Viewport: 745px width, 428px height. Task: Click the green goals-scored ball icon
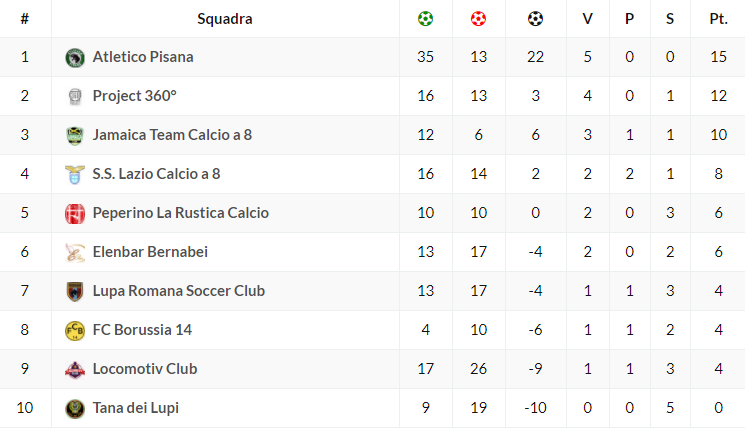[x=426, y=18]
